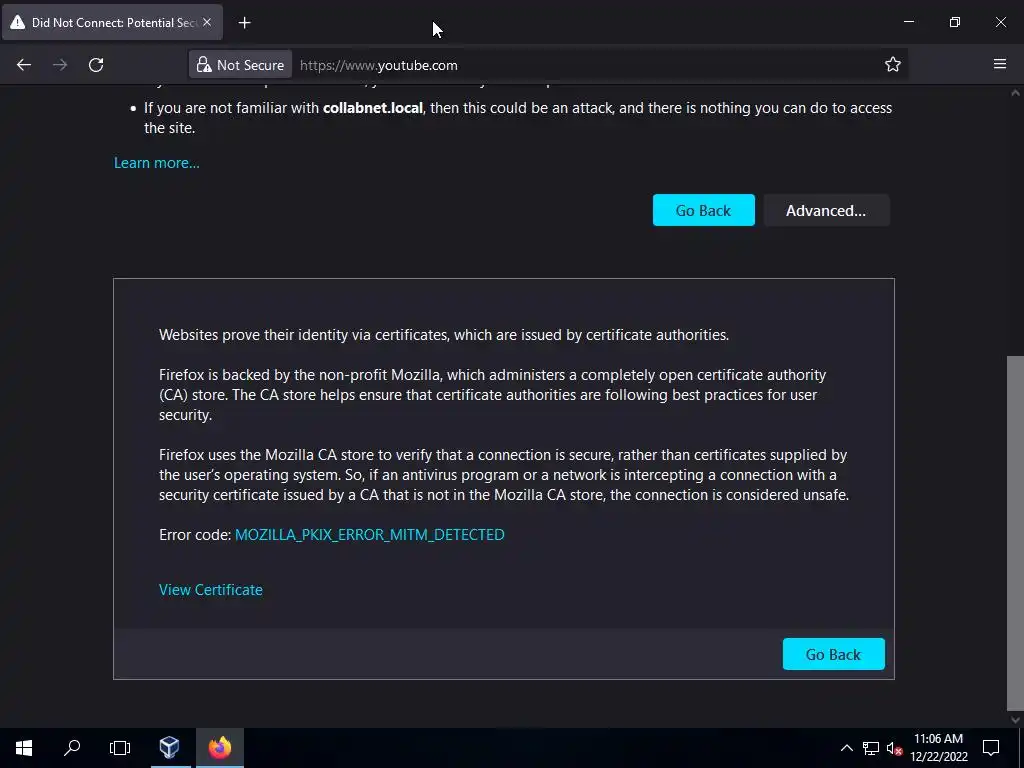
Task: Reload the current page
Action: [96, 65]
